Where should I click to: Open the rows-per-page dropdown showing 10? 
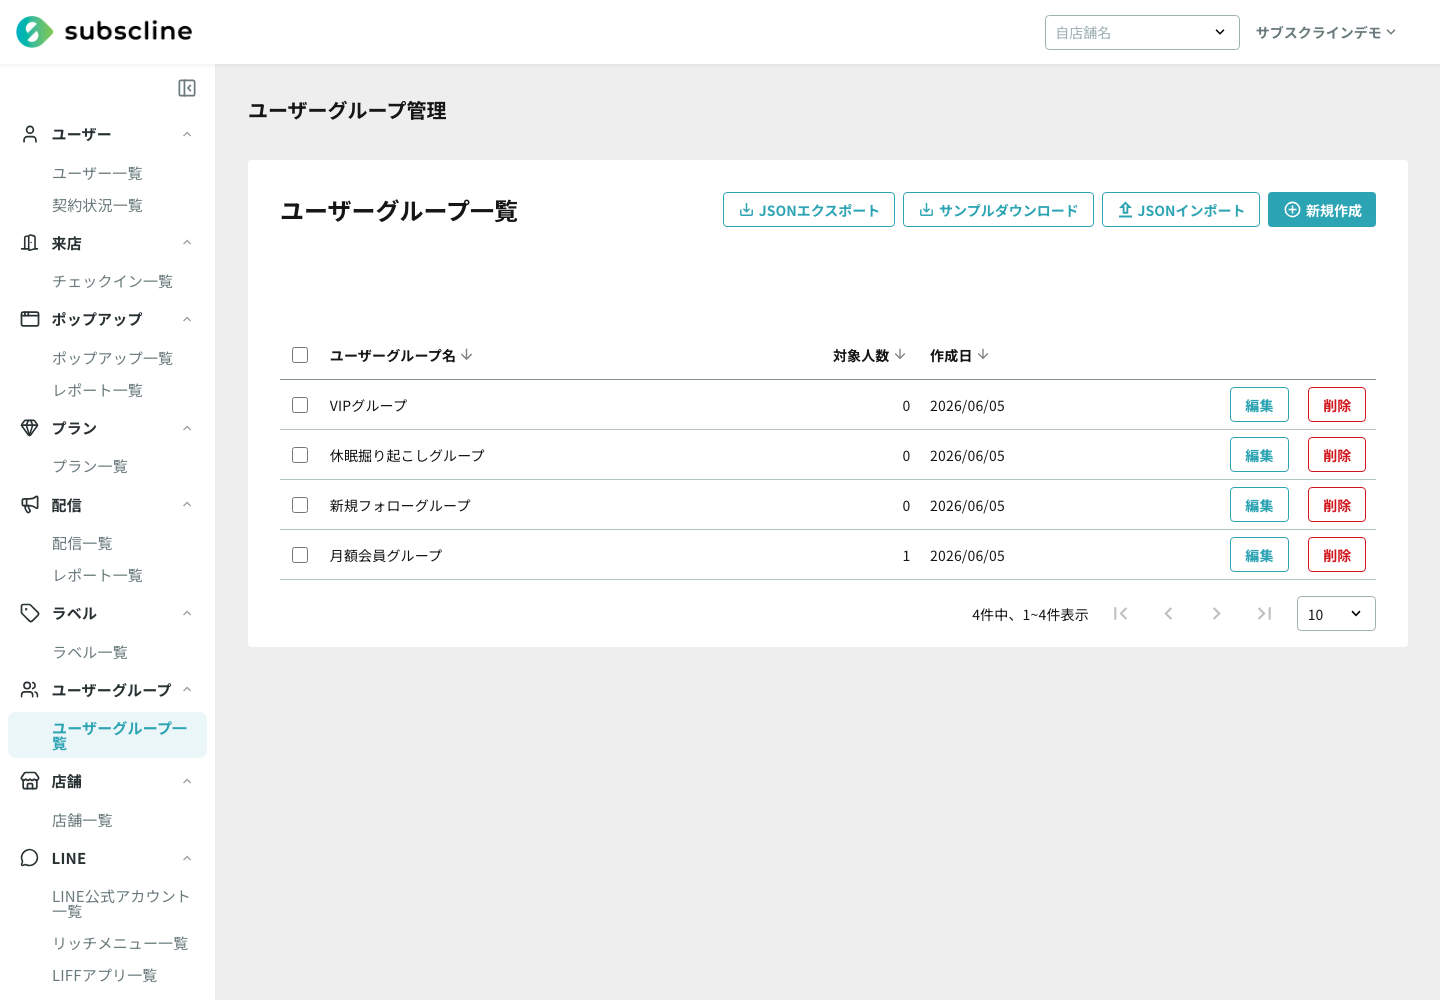click(1336, 614)
